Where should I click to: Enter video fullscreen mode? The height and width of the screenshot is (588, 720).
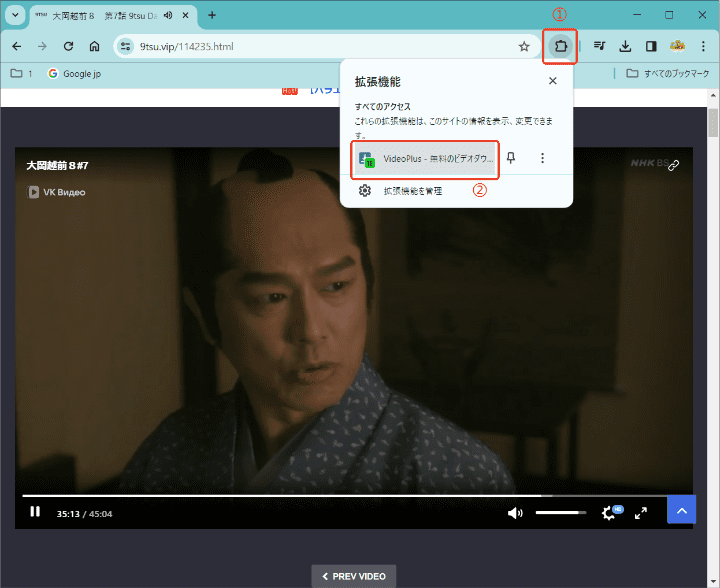pos(641,513)
